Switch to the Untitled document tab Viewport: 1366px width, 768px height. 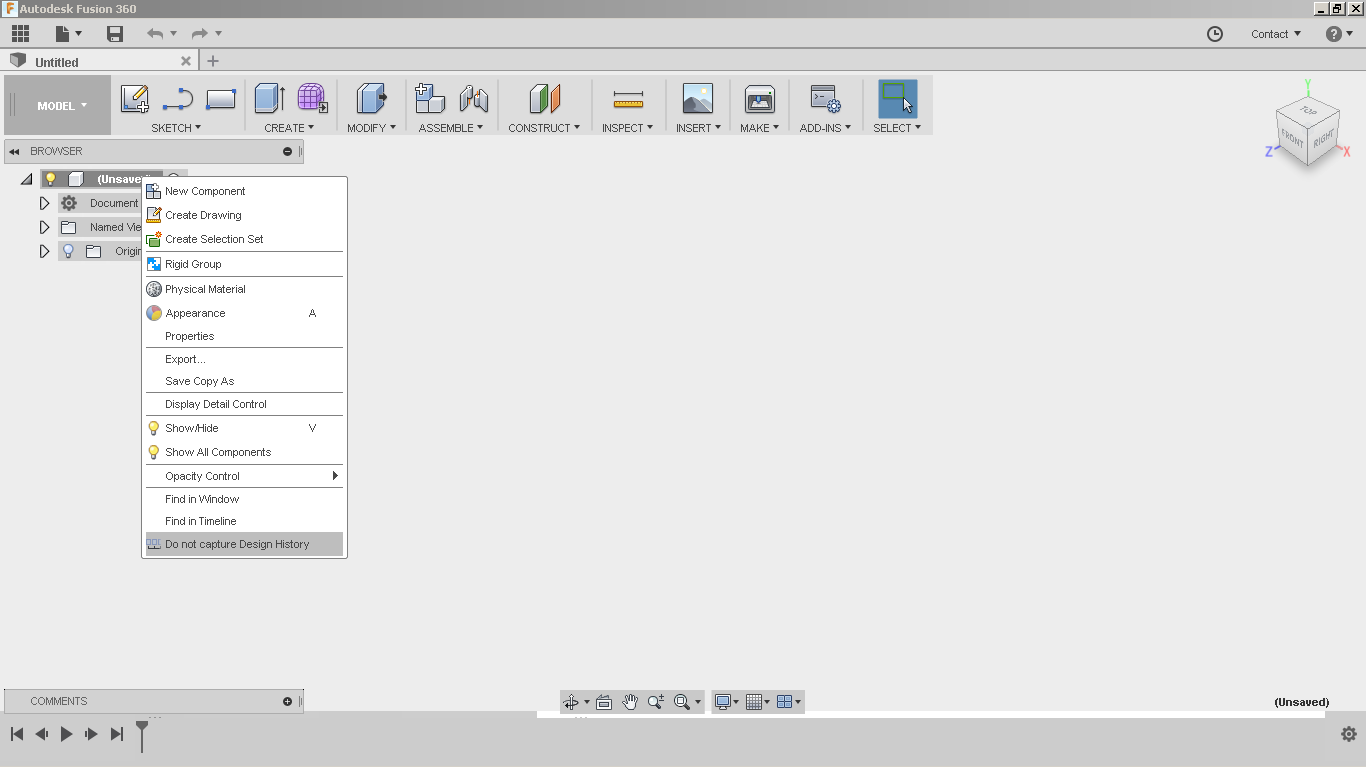pyautogui.click(x=100, y=61)
